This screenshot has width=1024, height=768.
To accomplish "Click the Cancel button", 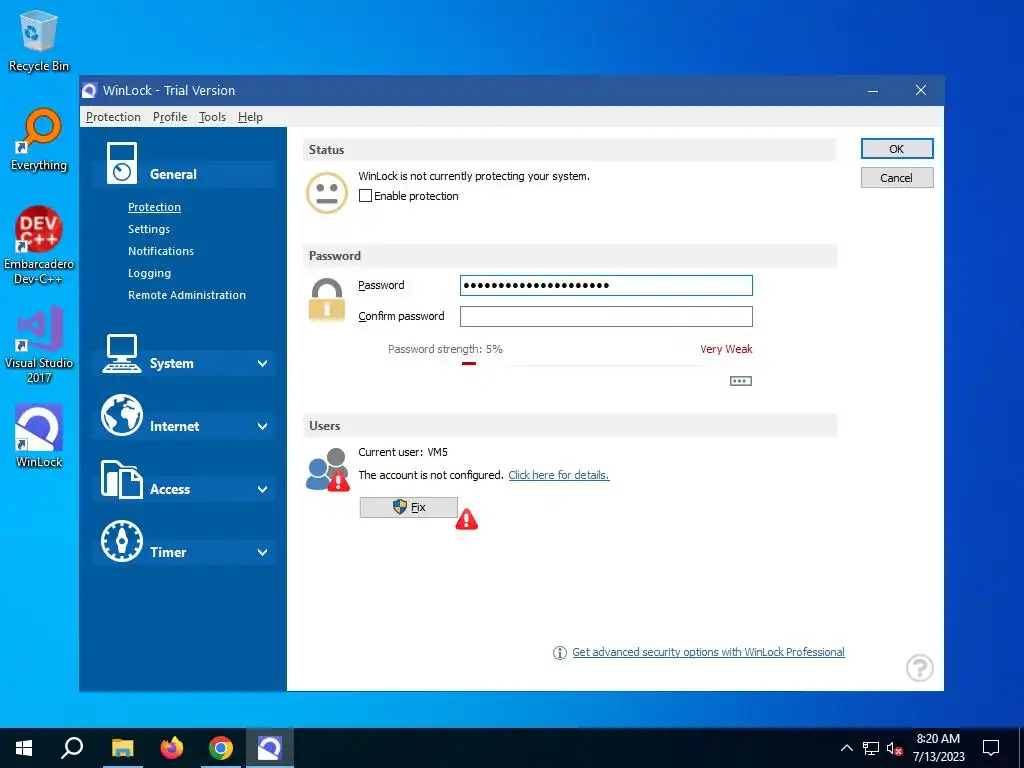I will tap(897, 178).
